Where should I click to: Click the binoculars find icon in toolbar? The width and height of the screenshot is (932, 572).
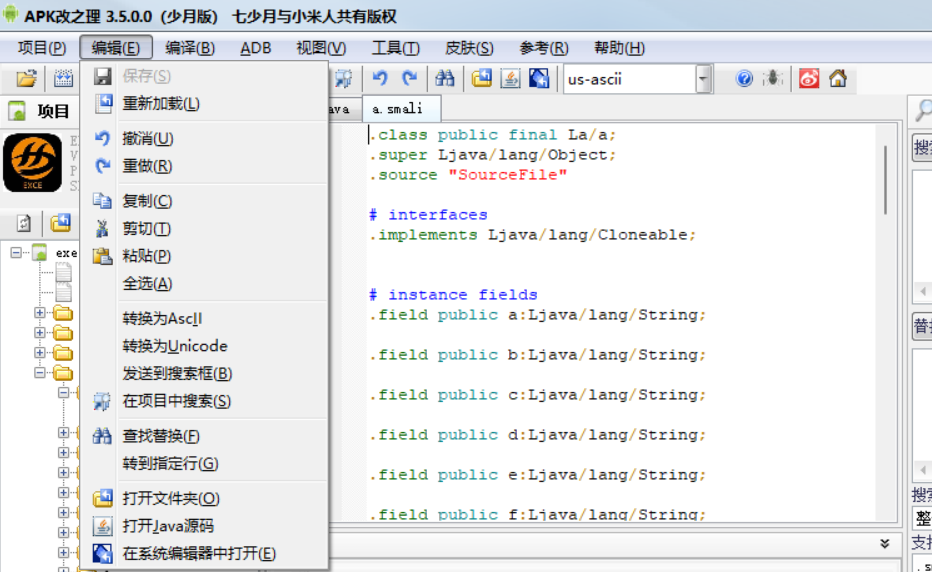tap(445, 78)
